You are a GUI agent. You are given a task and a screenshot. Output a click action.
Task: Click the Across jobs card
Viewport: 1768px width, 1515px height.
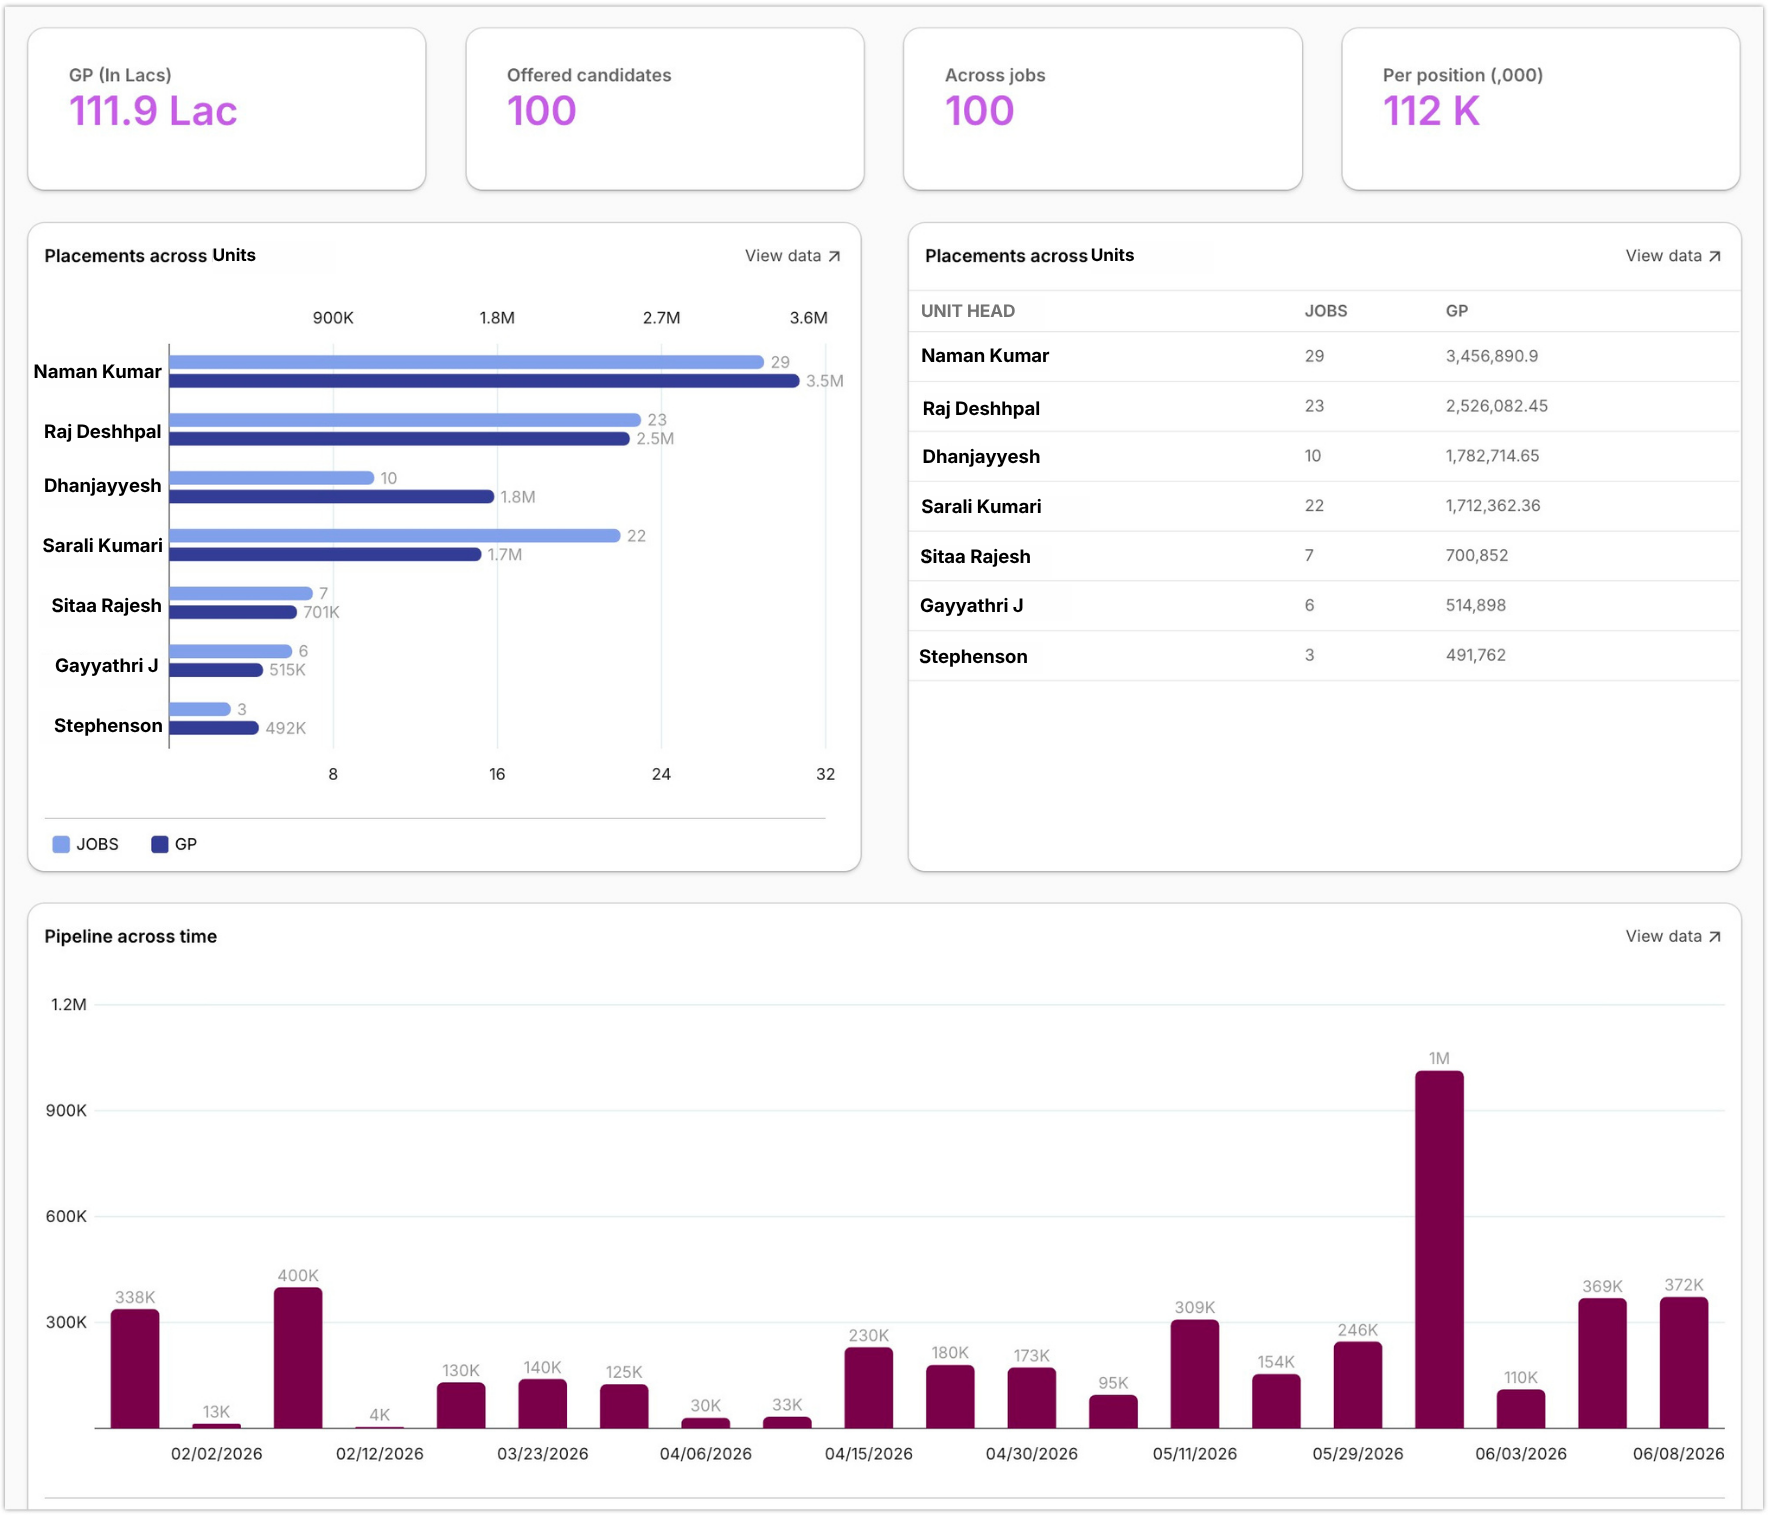tap(1103, 109)
